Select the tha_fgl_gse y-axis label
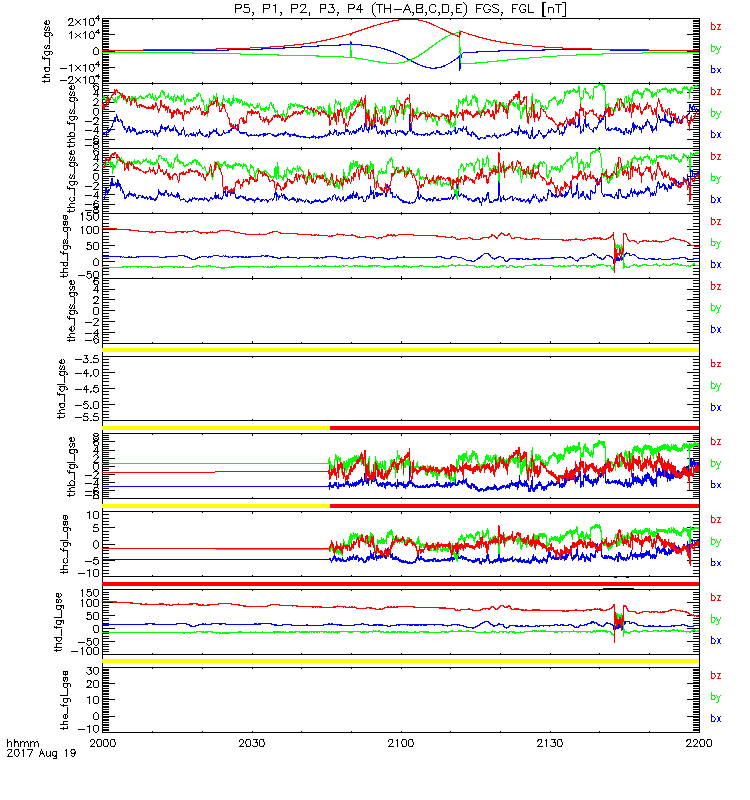Image resolution: width=750 pixels, height=800 pixels. (x=61, y=389)
